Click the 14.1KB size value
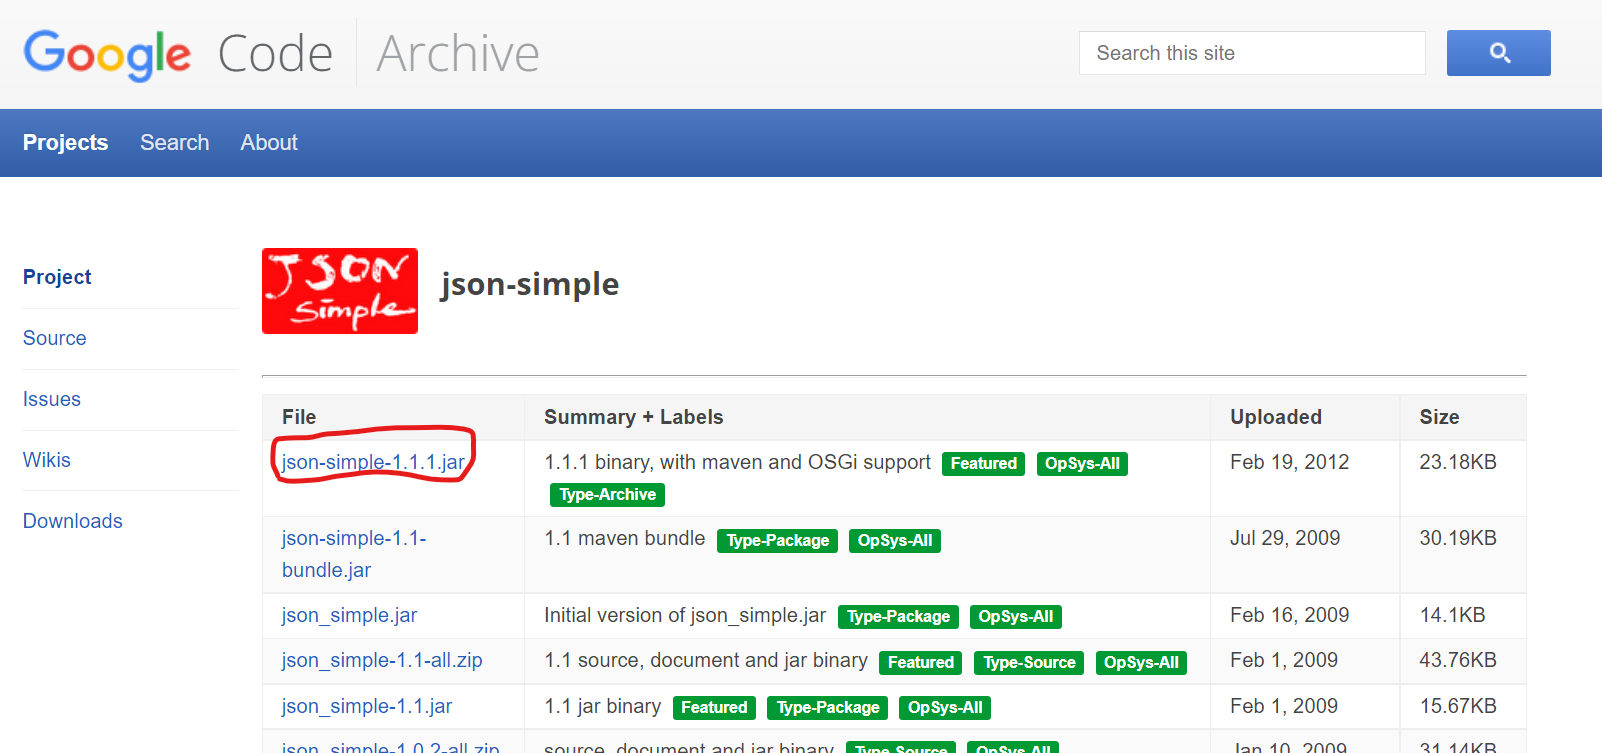Viewport: 1602px width, 753px height. click(1453, 615)
